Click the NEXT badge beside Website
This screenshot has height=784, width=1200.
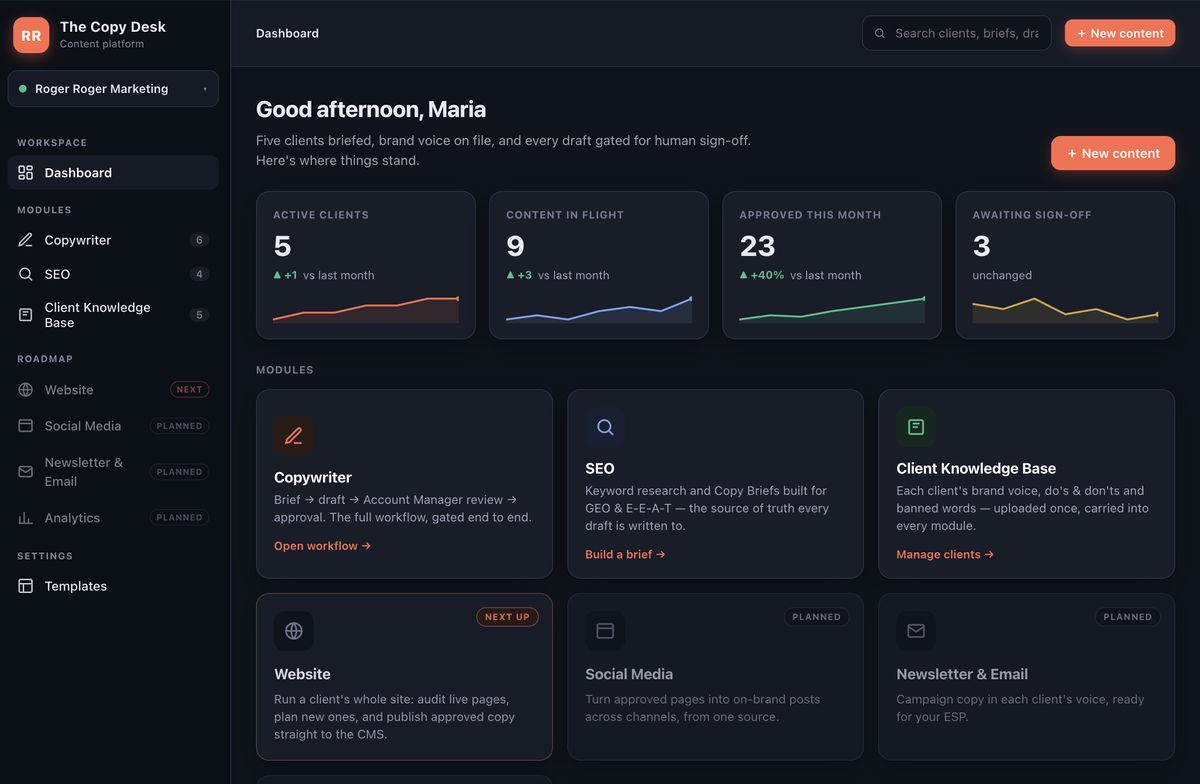(189, 390)
